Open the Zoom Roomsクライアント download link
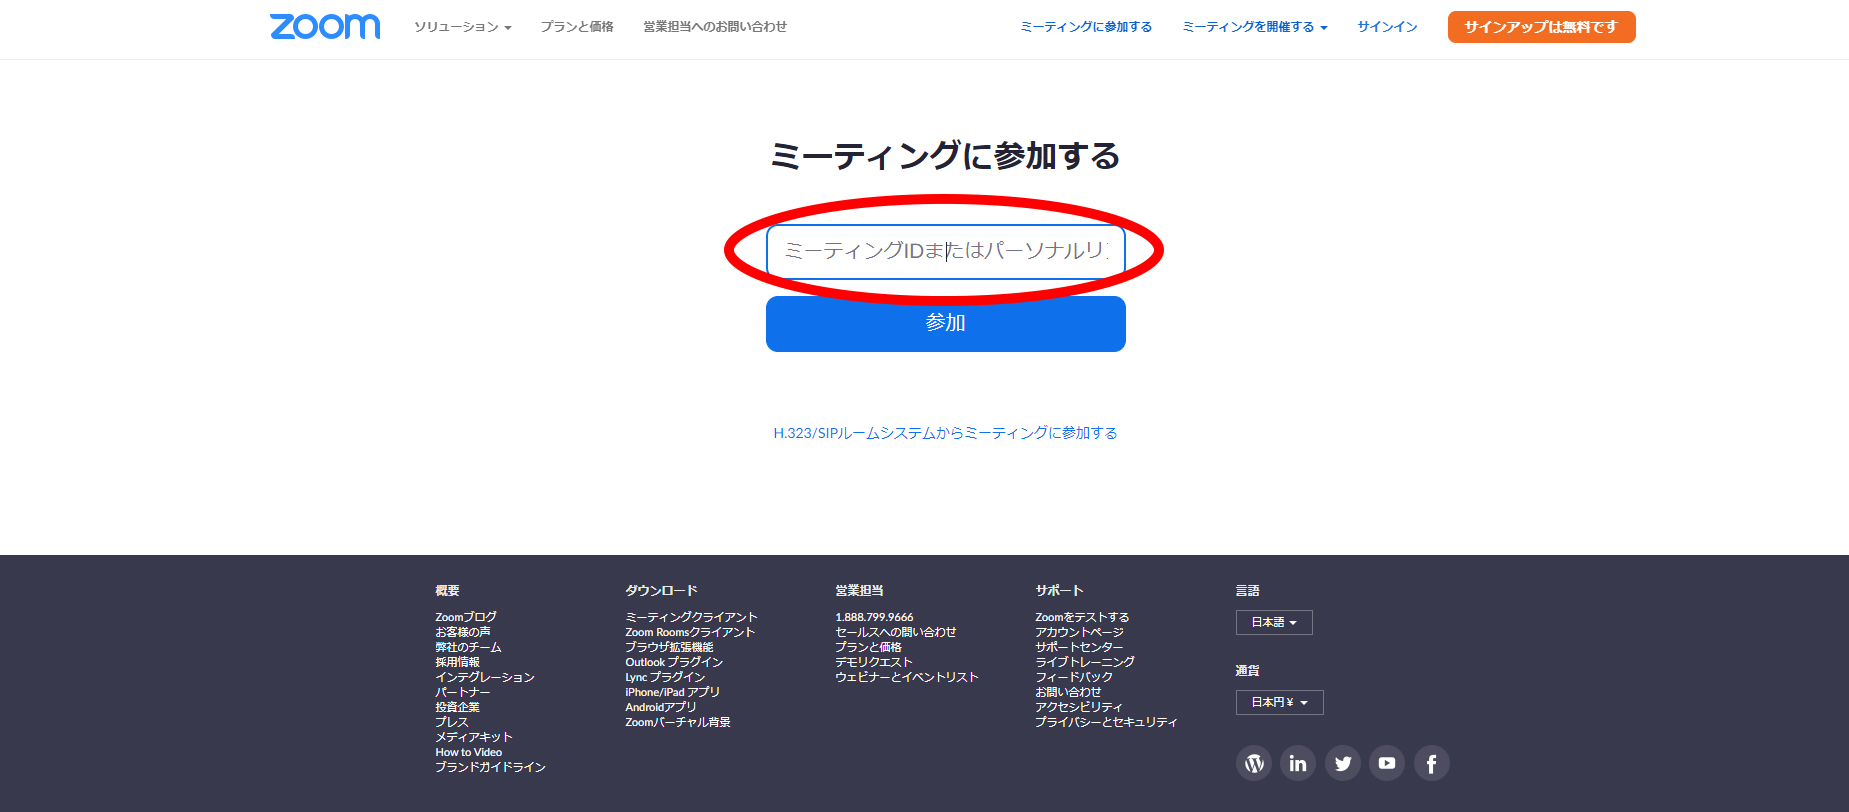The height and width of the screenshot is (812, 1849). click(x=690, y=632)
